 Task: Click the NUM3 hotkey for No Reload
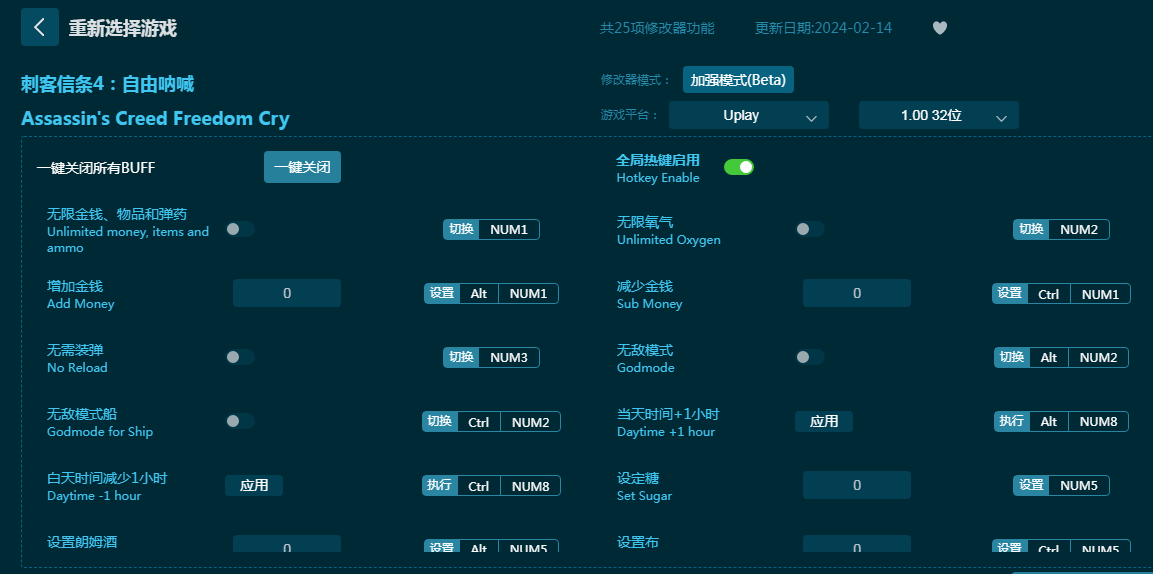[509, 357]
